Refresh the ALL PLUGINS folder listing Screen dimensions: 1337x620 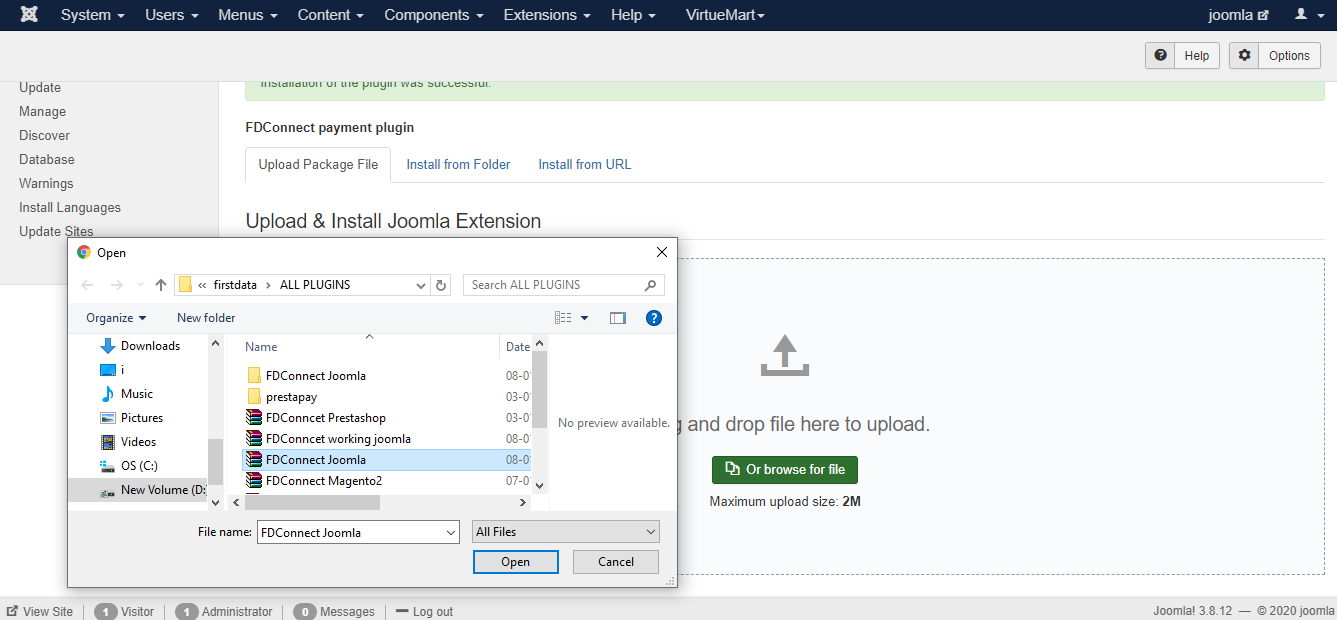pos(441,285)
